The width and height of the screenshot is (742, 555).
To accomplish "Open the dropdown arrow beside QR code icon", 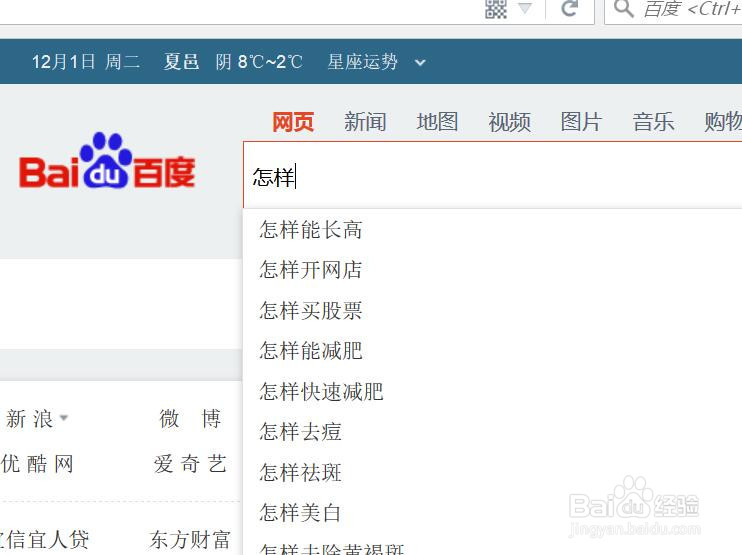I will click(525, 8).
